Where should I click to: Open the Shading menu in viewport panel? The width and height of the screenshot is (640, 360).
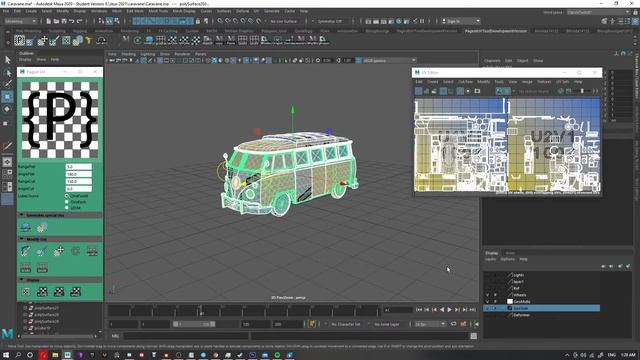[x=128, y=54]
